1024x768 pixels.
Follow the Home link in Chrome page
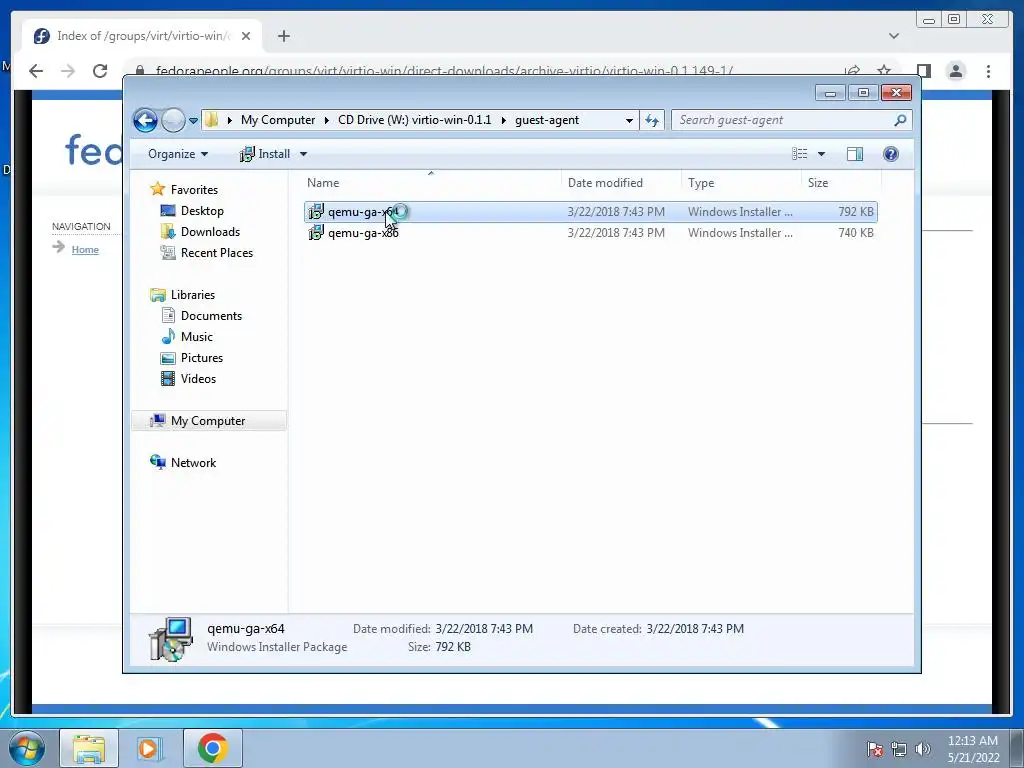point(85,249)
